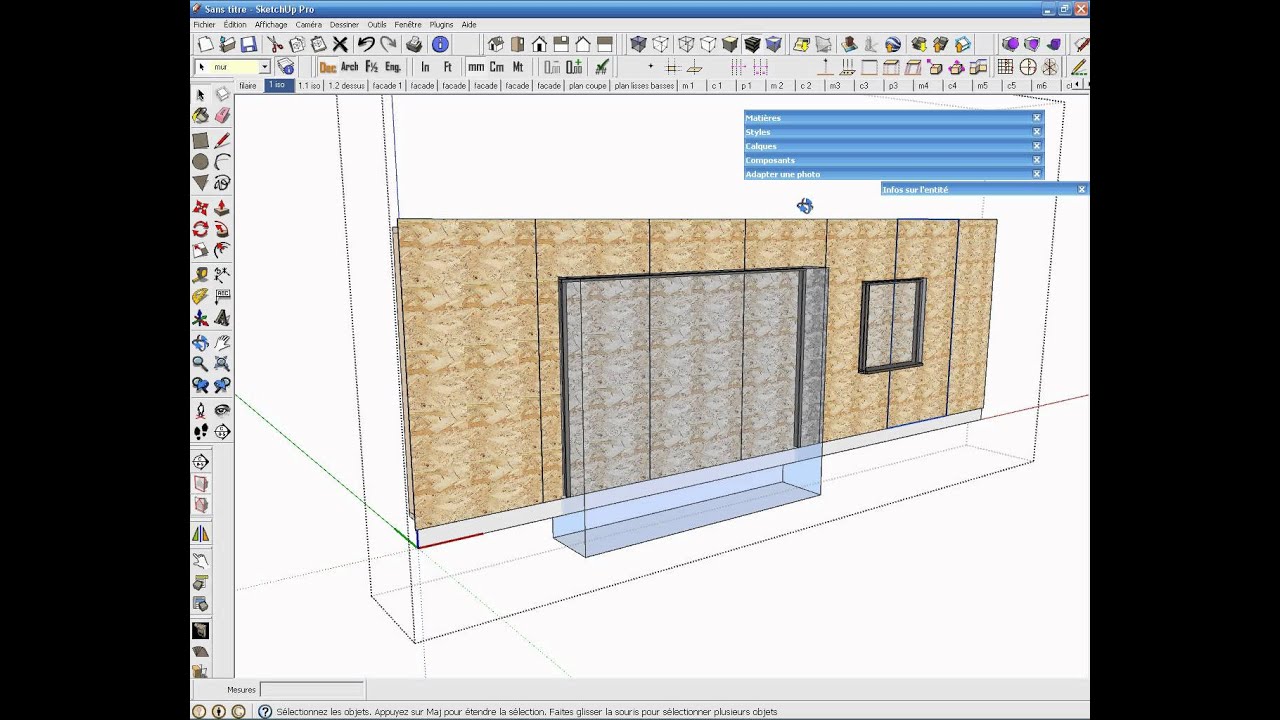The width and height of the screenshot is (1280, 720).
Task: Switch to the 'plan coupe' scene tab
Action: point(587,86)
